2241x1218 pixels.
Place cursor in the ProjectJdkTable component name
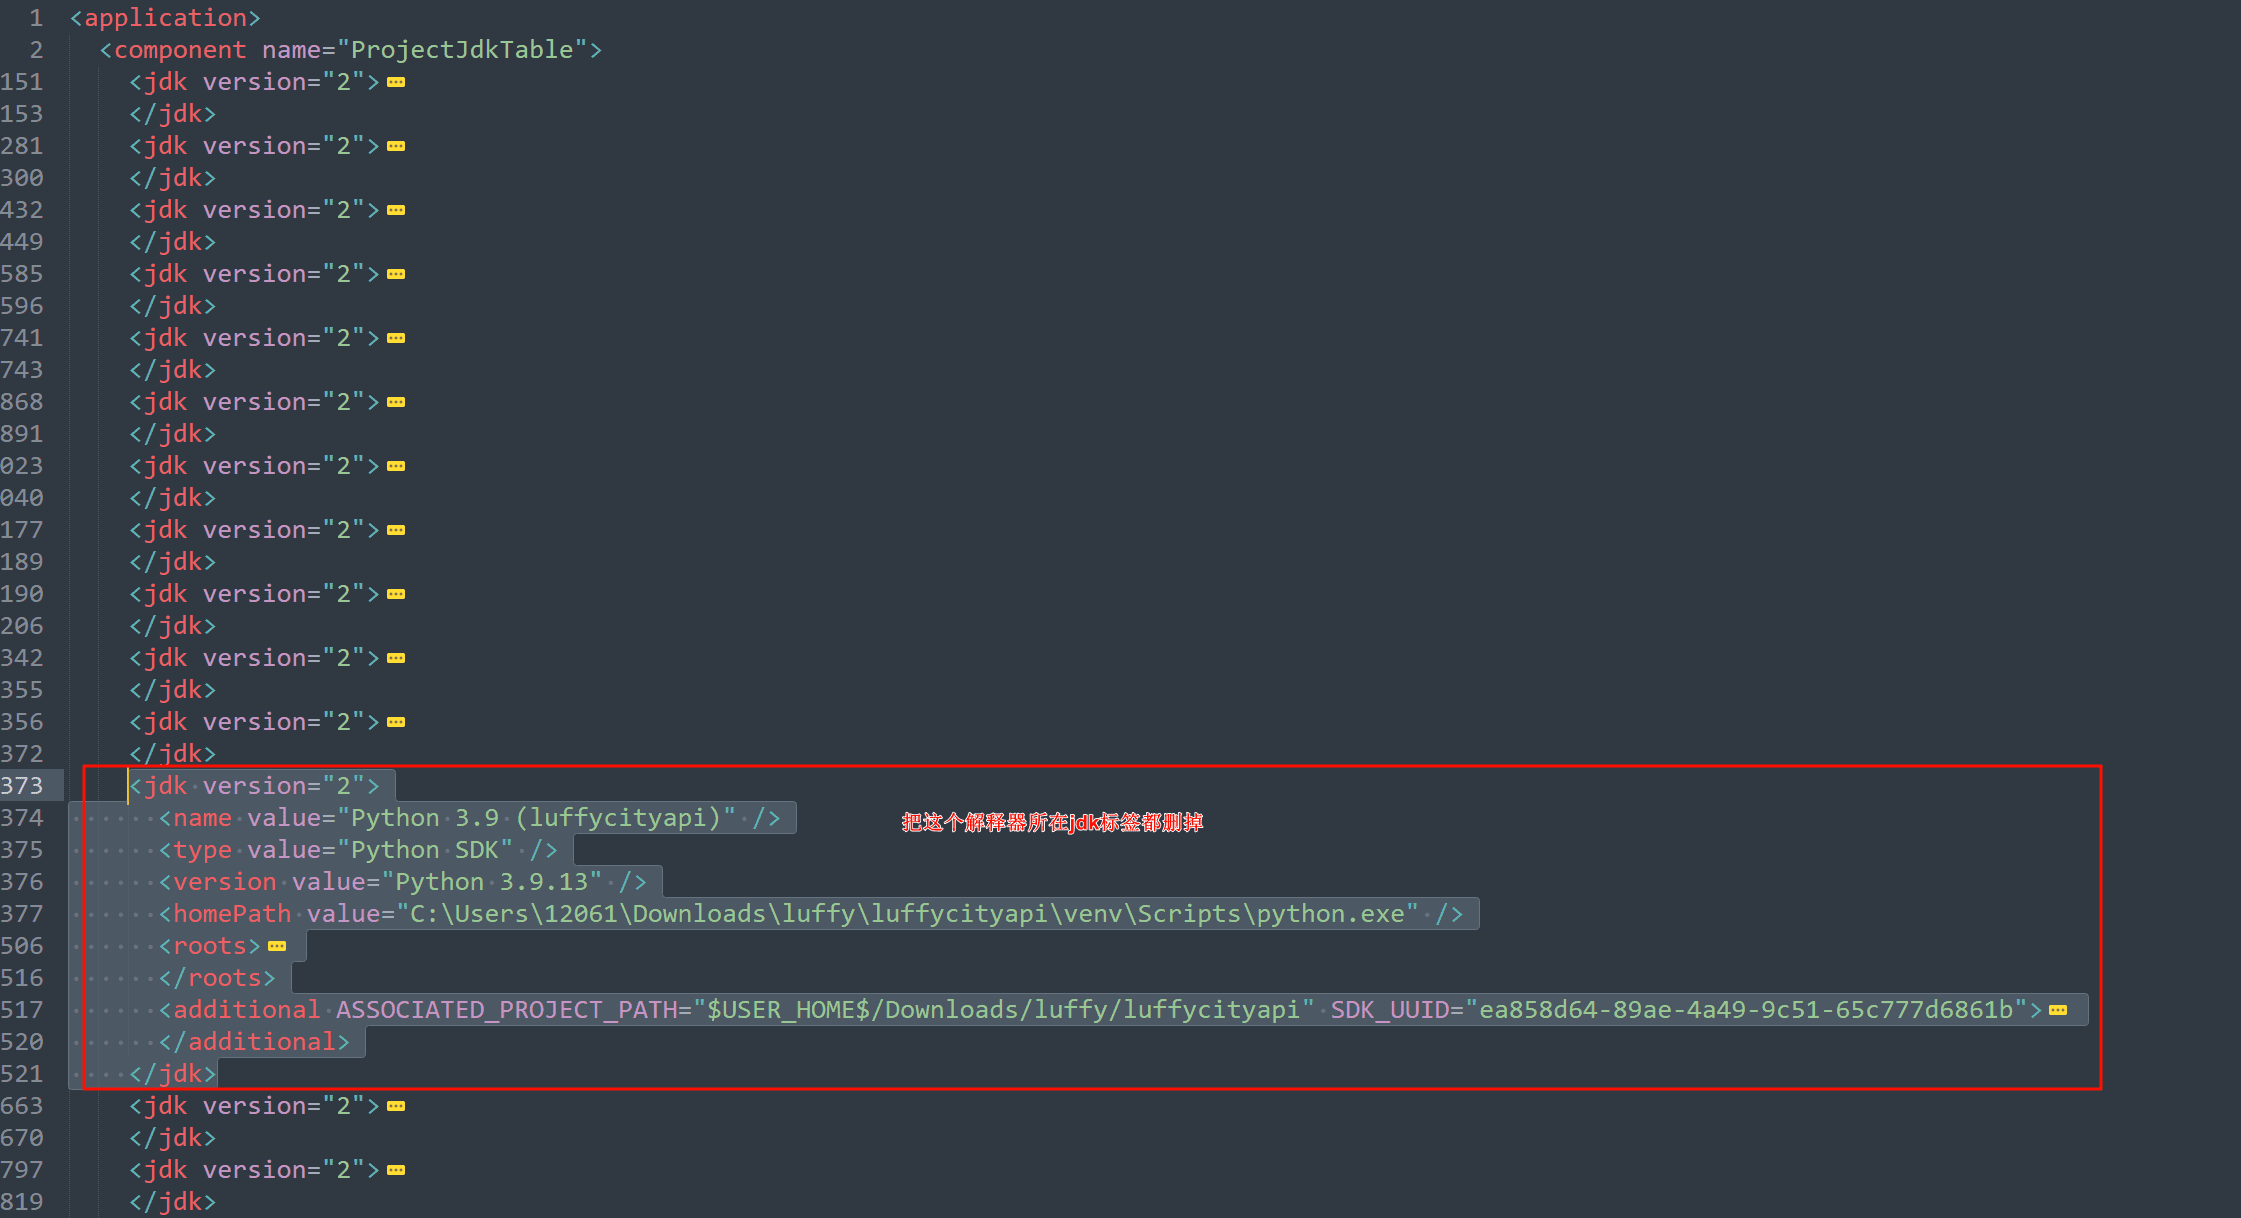[462, 50]
